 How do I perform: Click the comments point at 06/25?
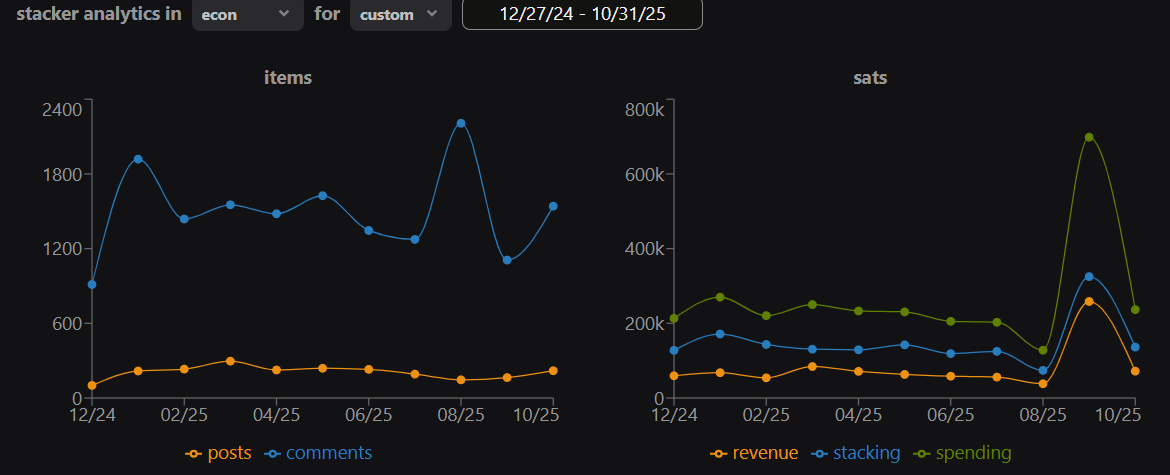tap(369, 230)
